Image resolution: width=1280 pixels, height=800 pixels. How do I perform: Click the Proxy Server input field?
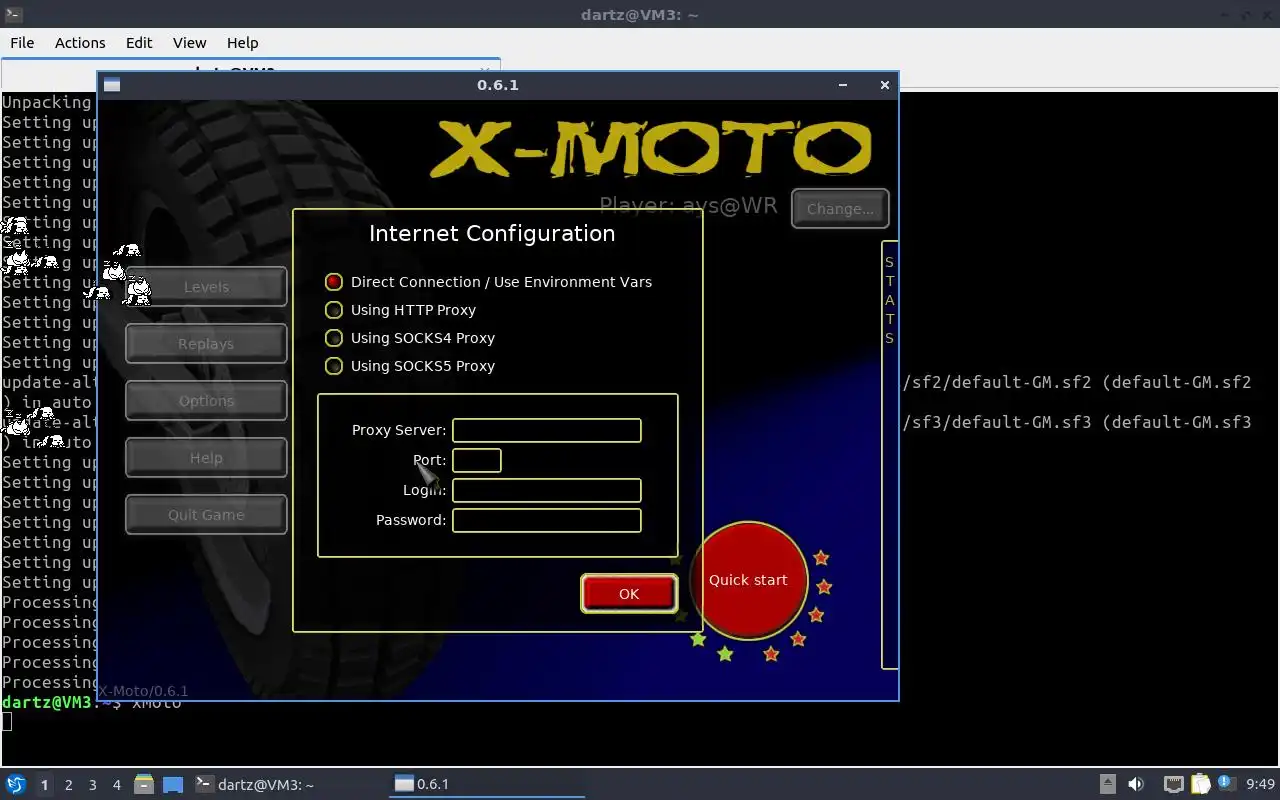point(547,430)
